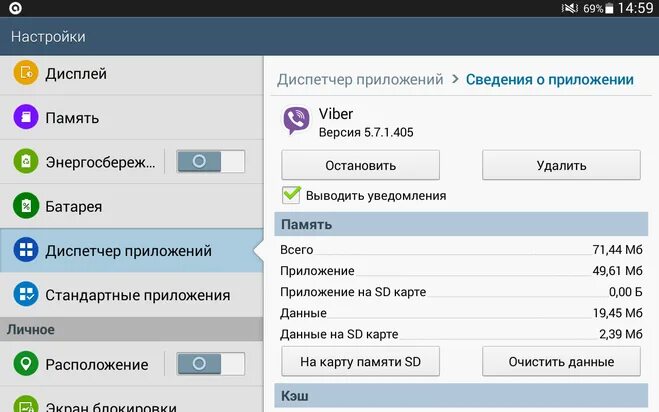Tap the battery indicator in status bar
The width and height of the screenshot is (659, 412).
pyautogui.click(x=609, y=8)
